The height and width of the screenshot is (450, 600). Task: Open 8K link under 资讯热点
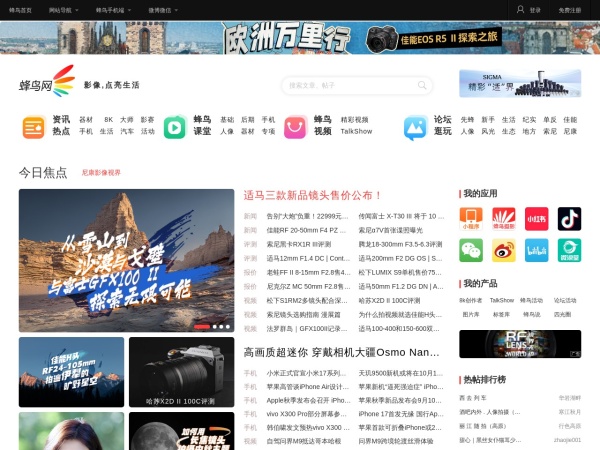tap(109, 120)
